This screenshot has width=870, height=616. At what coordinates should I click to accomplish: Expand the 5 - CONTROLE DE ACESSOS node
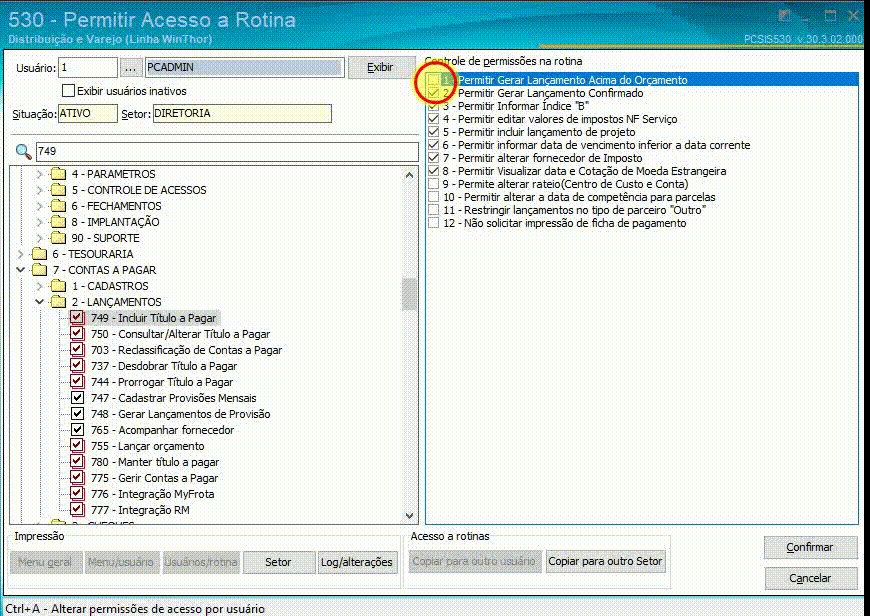(39, 190)
